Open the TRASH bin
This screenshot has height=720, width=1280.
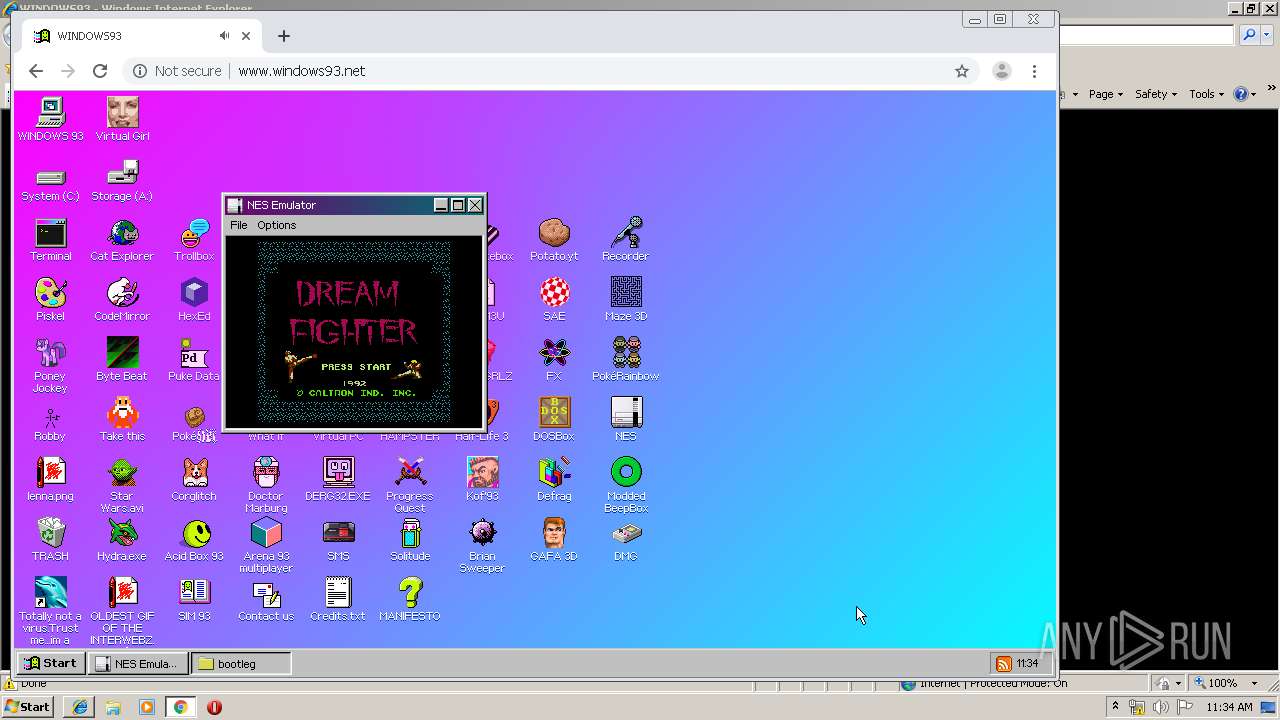50,540
